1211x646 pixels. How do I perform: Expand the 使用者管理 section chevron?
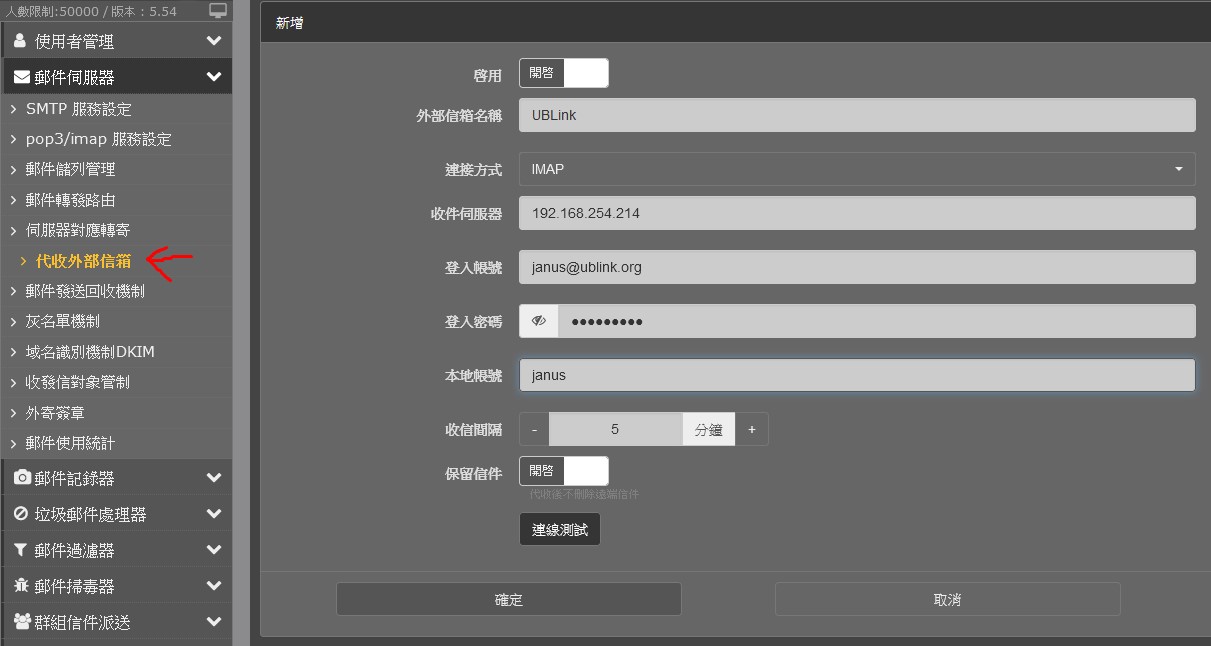[213, 41]
